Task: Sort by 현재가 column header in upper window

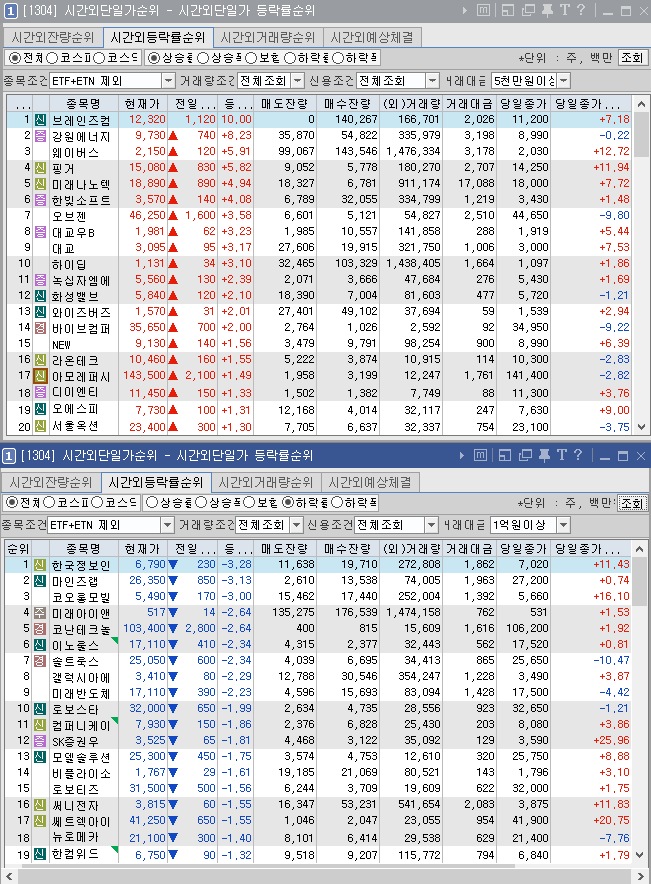Action: pos(143,104)
